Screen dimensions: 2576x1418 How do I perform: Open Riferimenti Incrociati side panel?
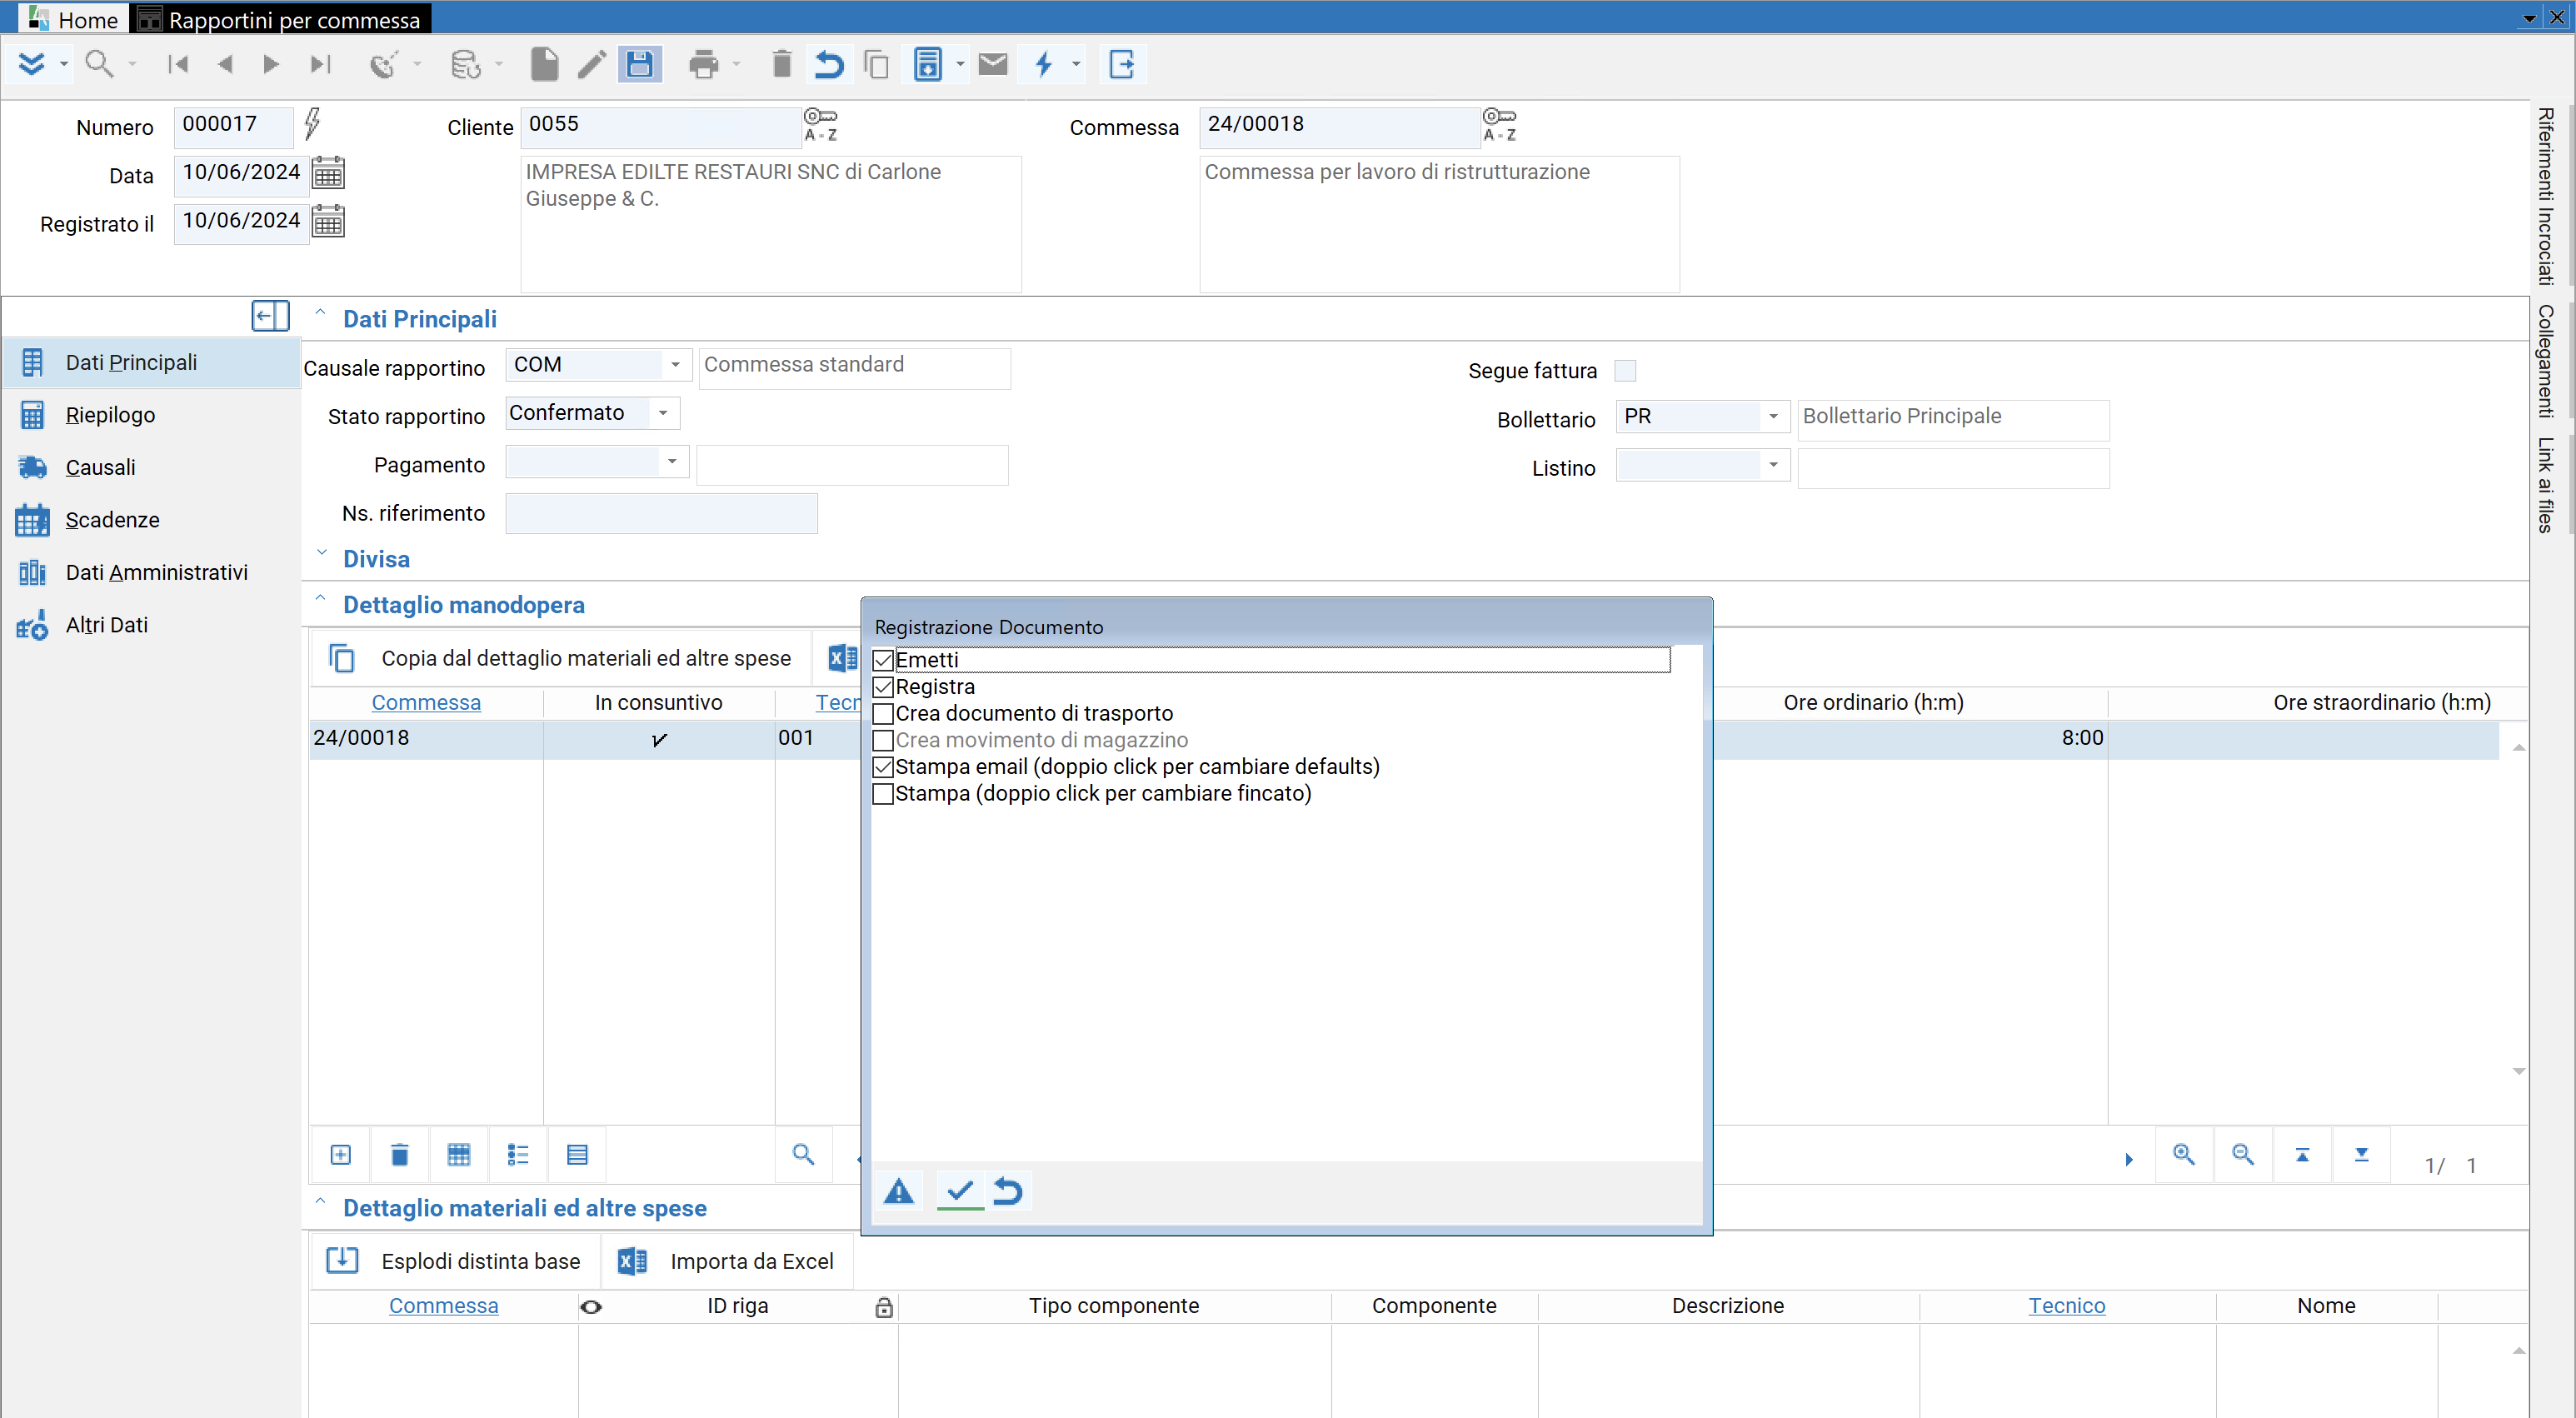[x=2545, y=196]
